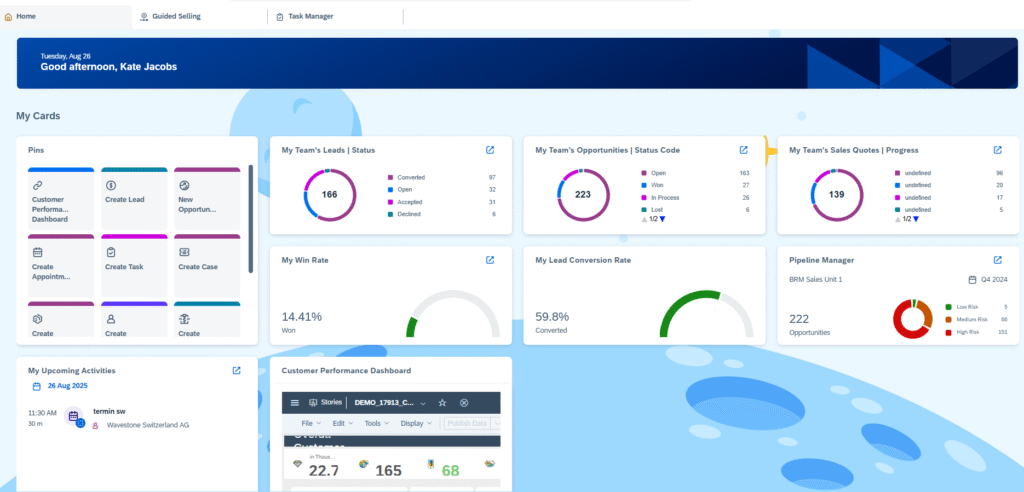Click the My Win Rate gauge chart
The image size is (1024, 492).
point(452,314)
